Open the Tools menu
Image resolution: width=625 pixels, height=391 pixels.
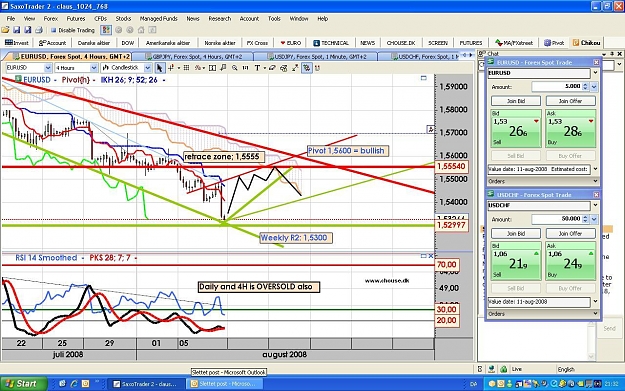pos(274,19)
